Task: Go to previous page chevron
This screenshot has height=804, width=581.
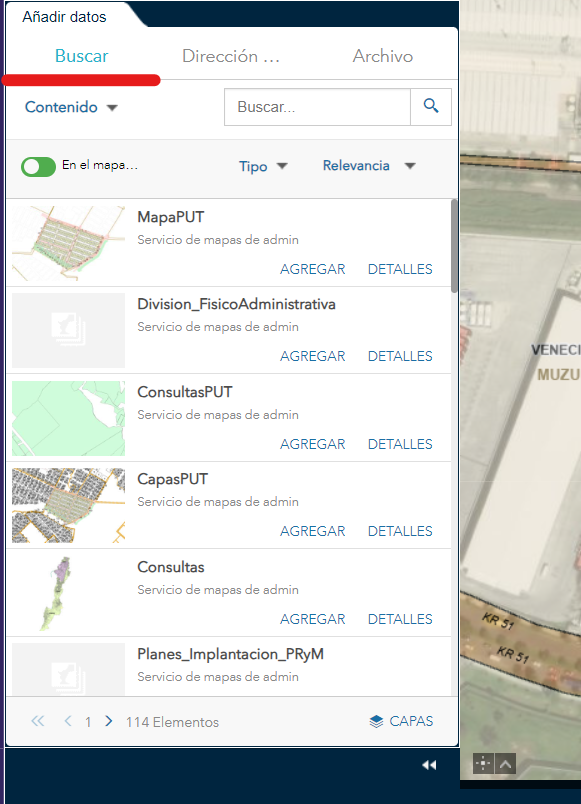Action: [68, 721]
